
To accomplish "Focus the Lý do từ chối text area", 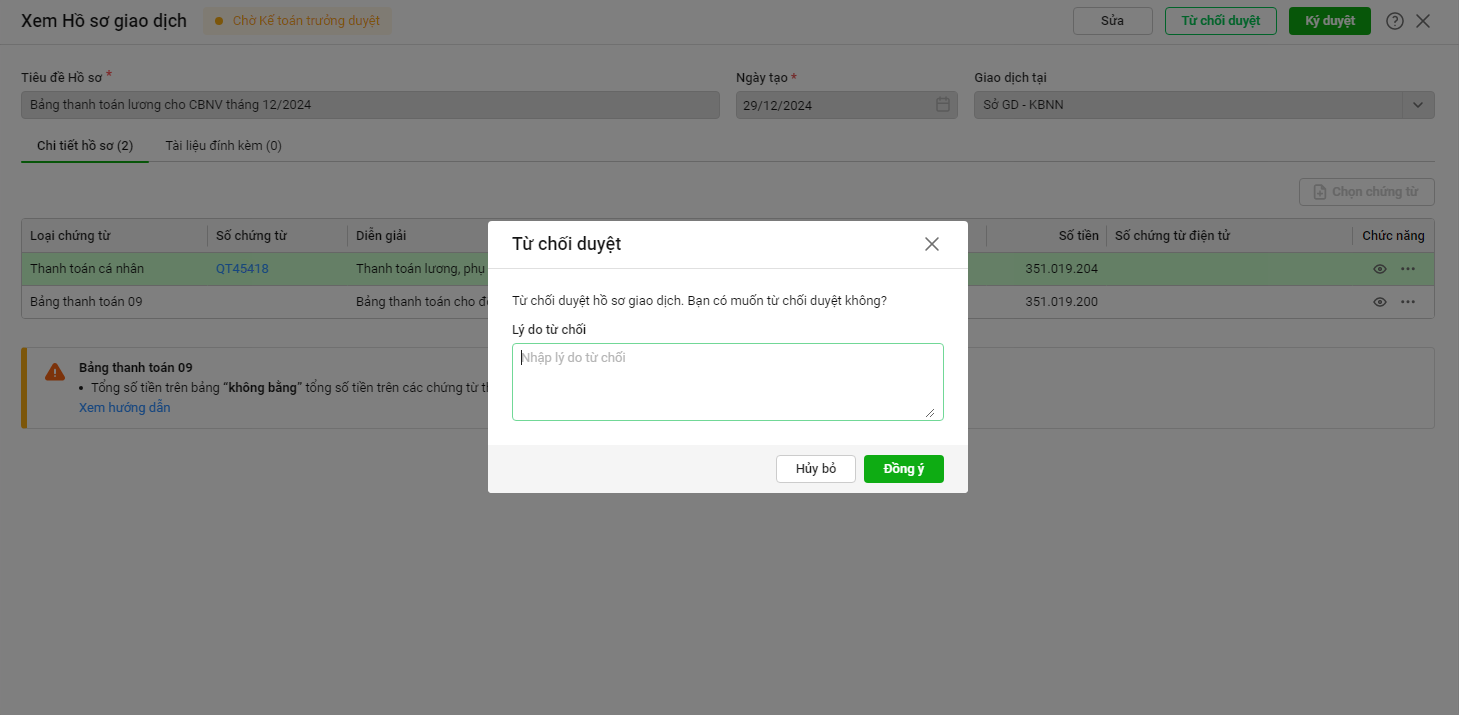I will [x=727, y=382].
